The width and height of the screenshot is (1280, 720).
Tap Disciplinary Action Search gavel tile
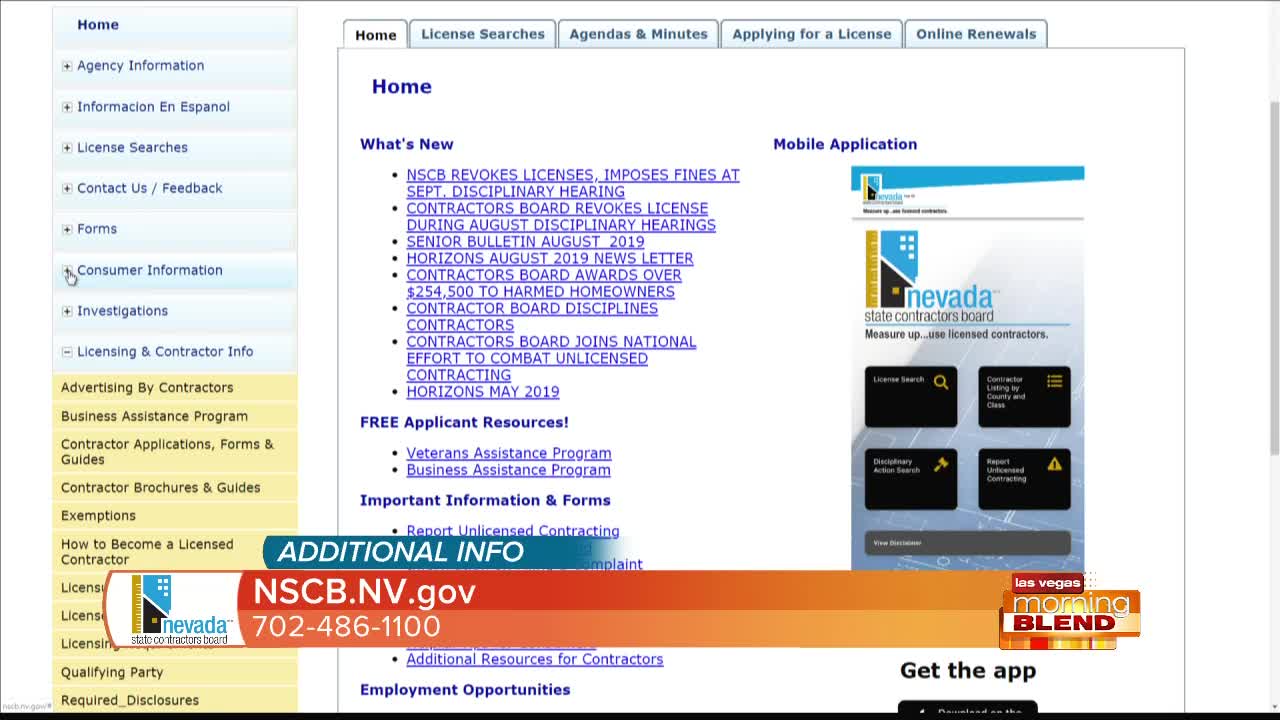(x=911, y=479)
